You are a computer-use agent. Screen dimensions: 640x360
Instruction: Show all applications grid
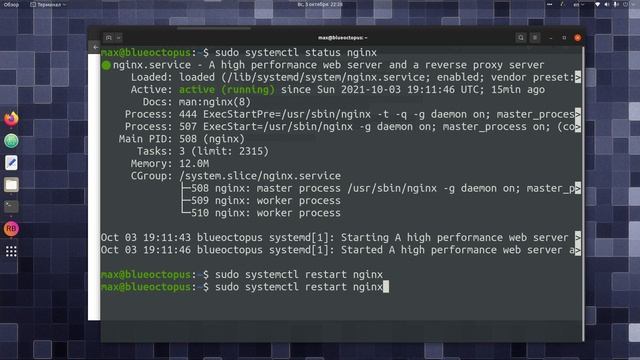(x=11, y=251)
